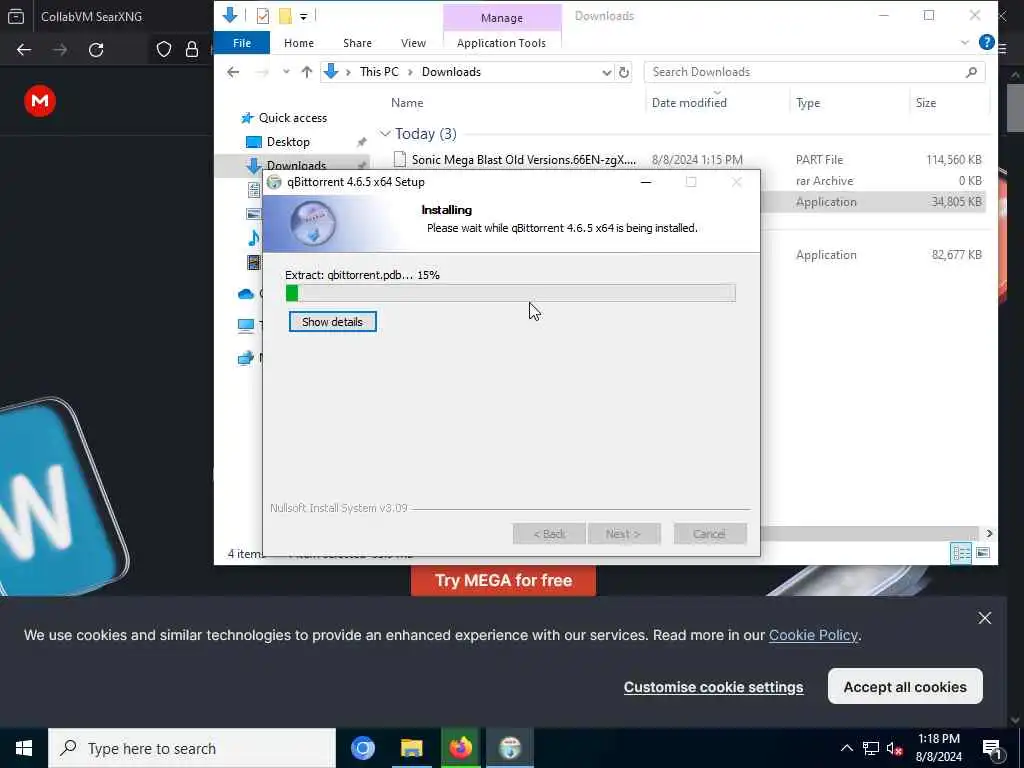Switch to Application Tools tab

click(501, 42)
